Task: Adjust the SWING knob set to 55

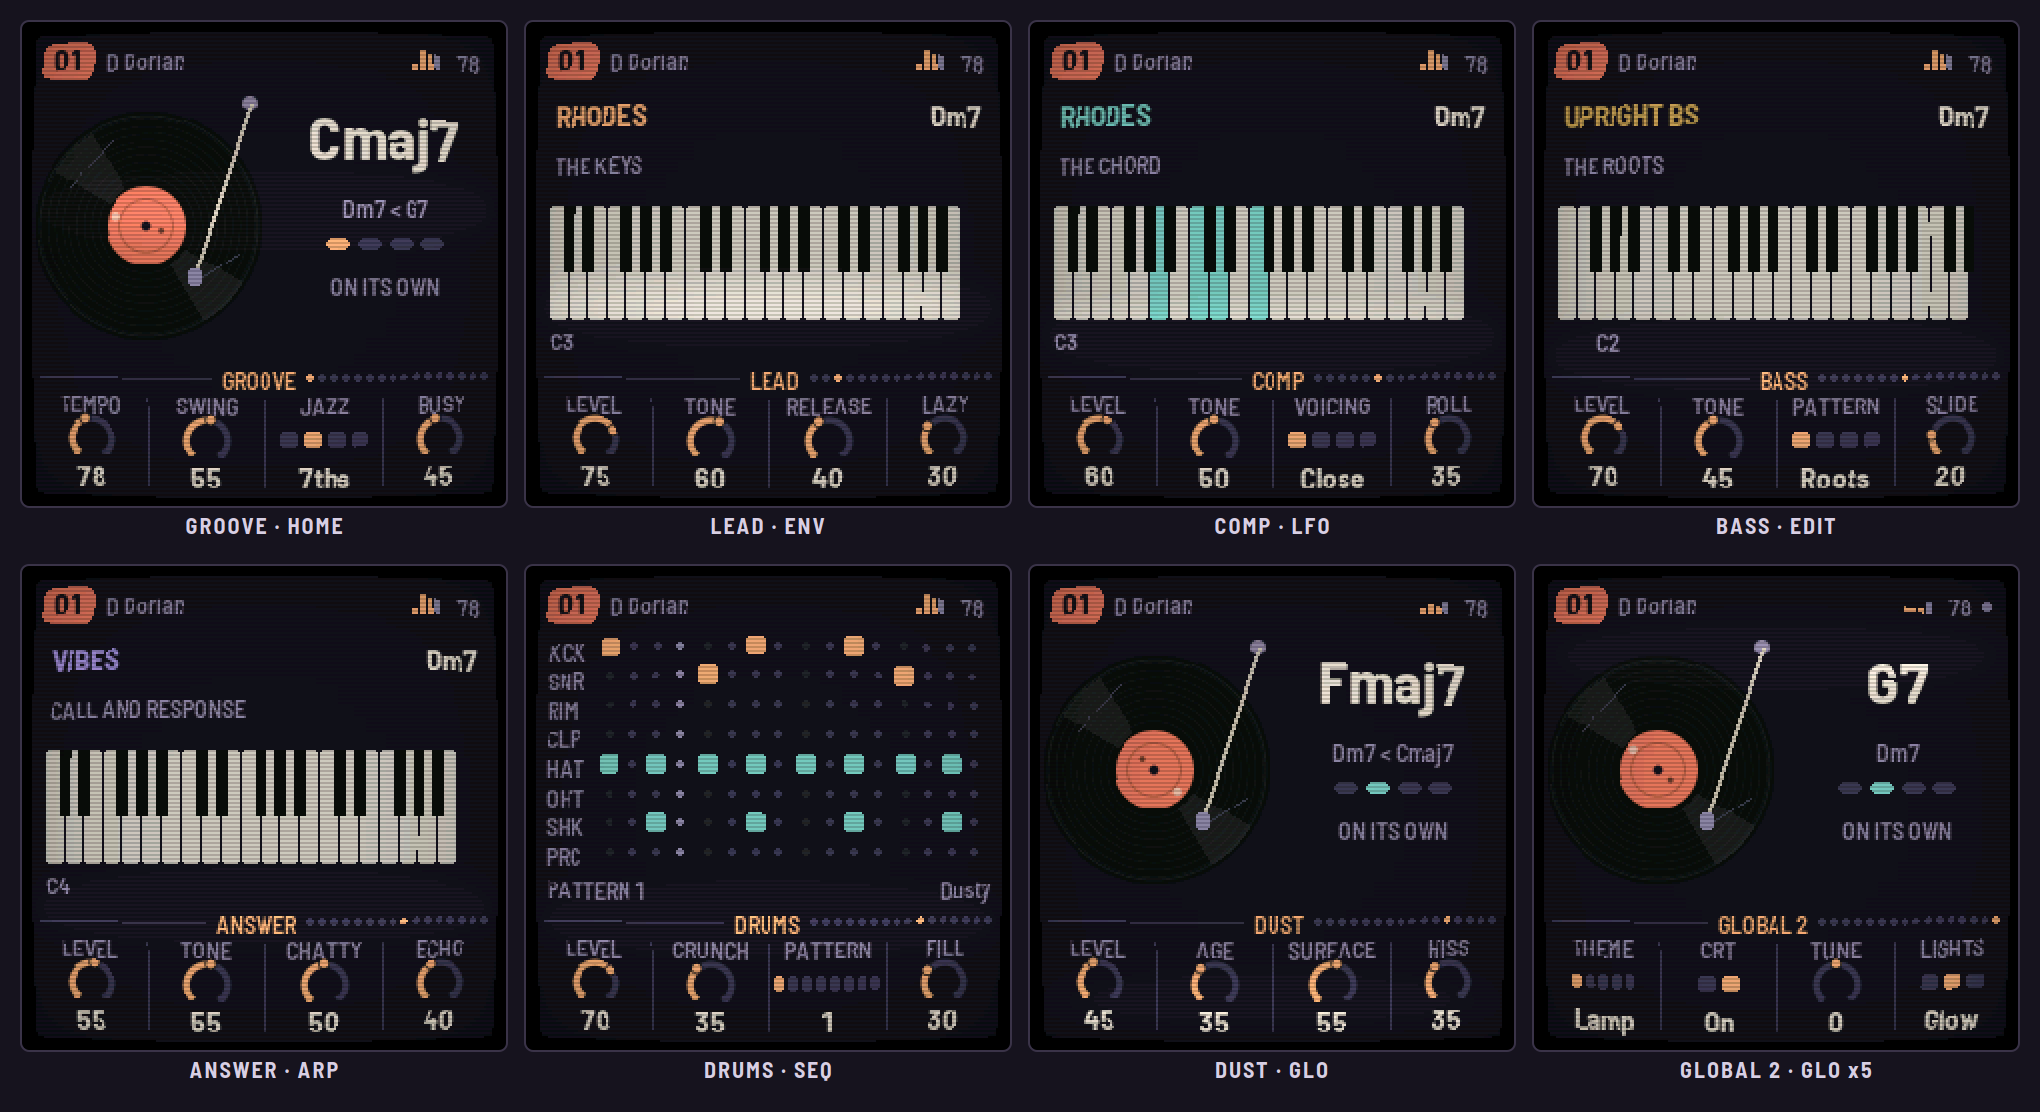Action: click(206, 439)
